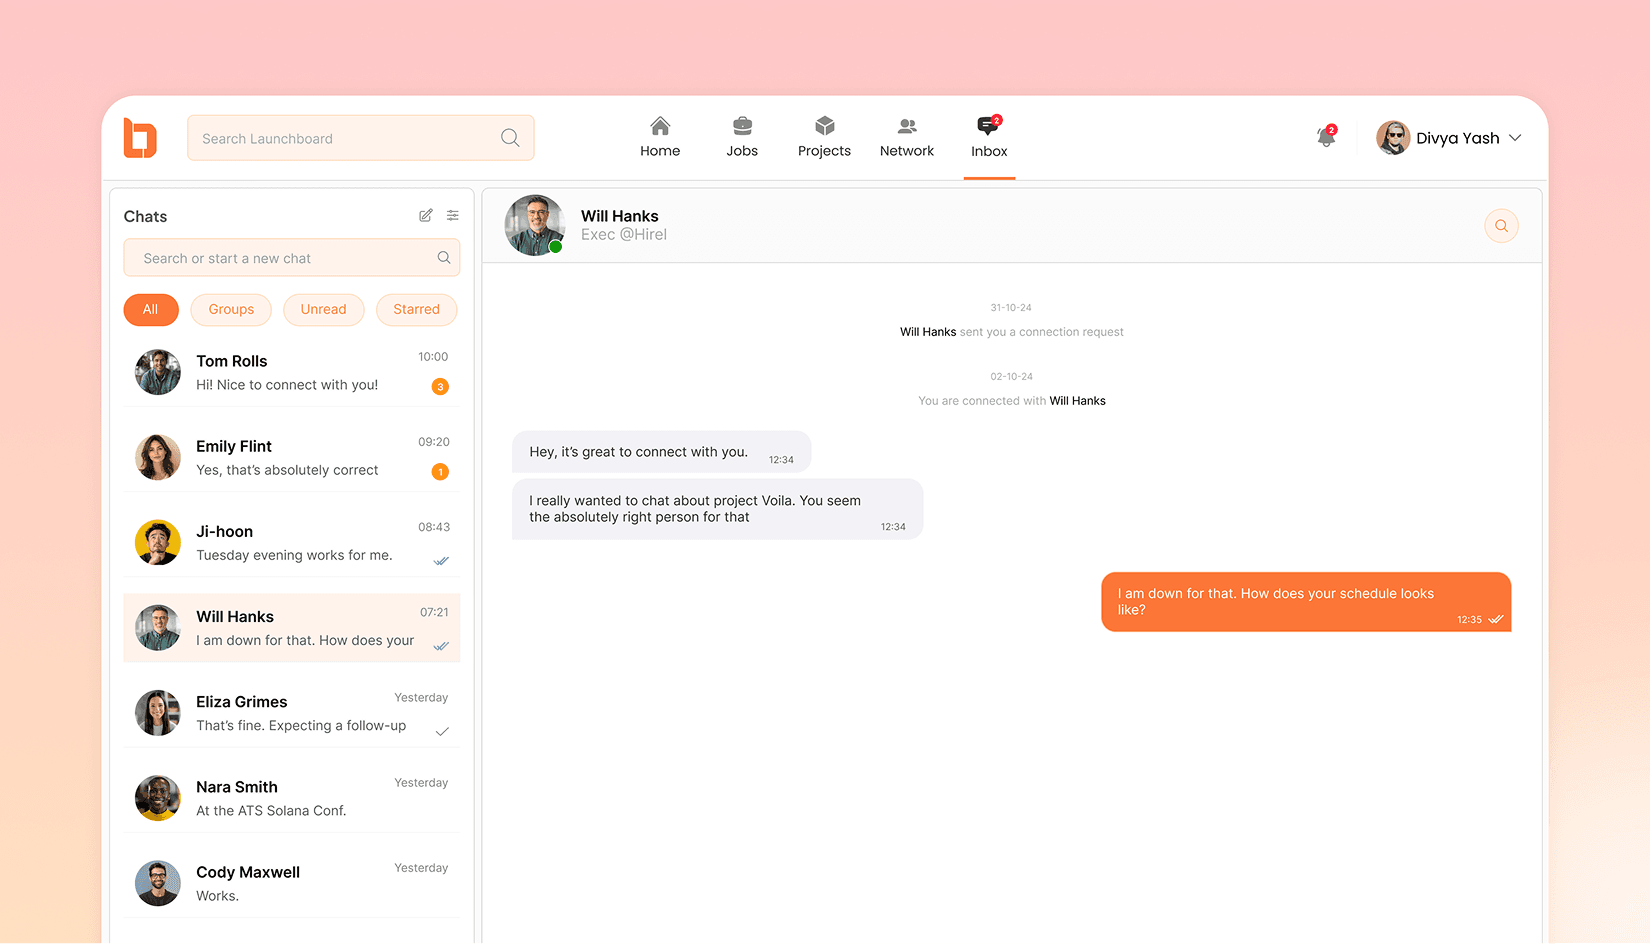This screenshot has height=944, width=1650.
Task: Click magnifier icon in chat search field
Action: [444, 258]
